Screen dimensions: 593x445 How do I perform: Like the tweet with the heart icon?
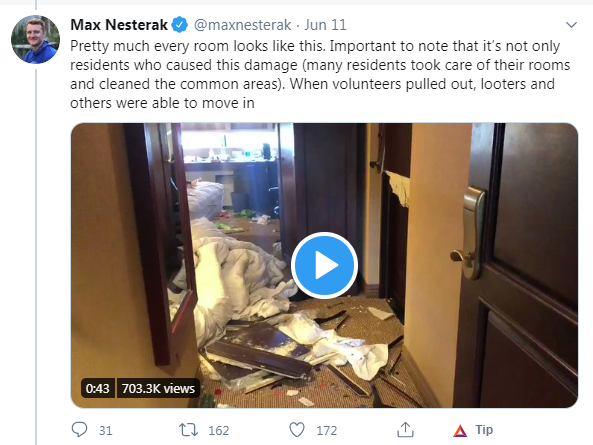297,430
